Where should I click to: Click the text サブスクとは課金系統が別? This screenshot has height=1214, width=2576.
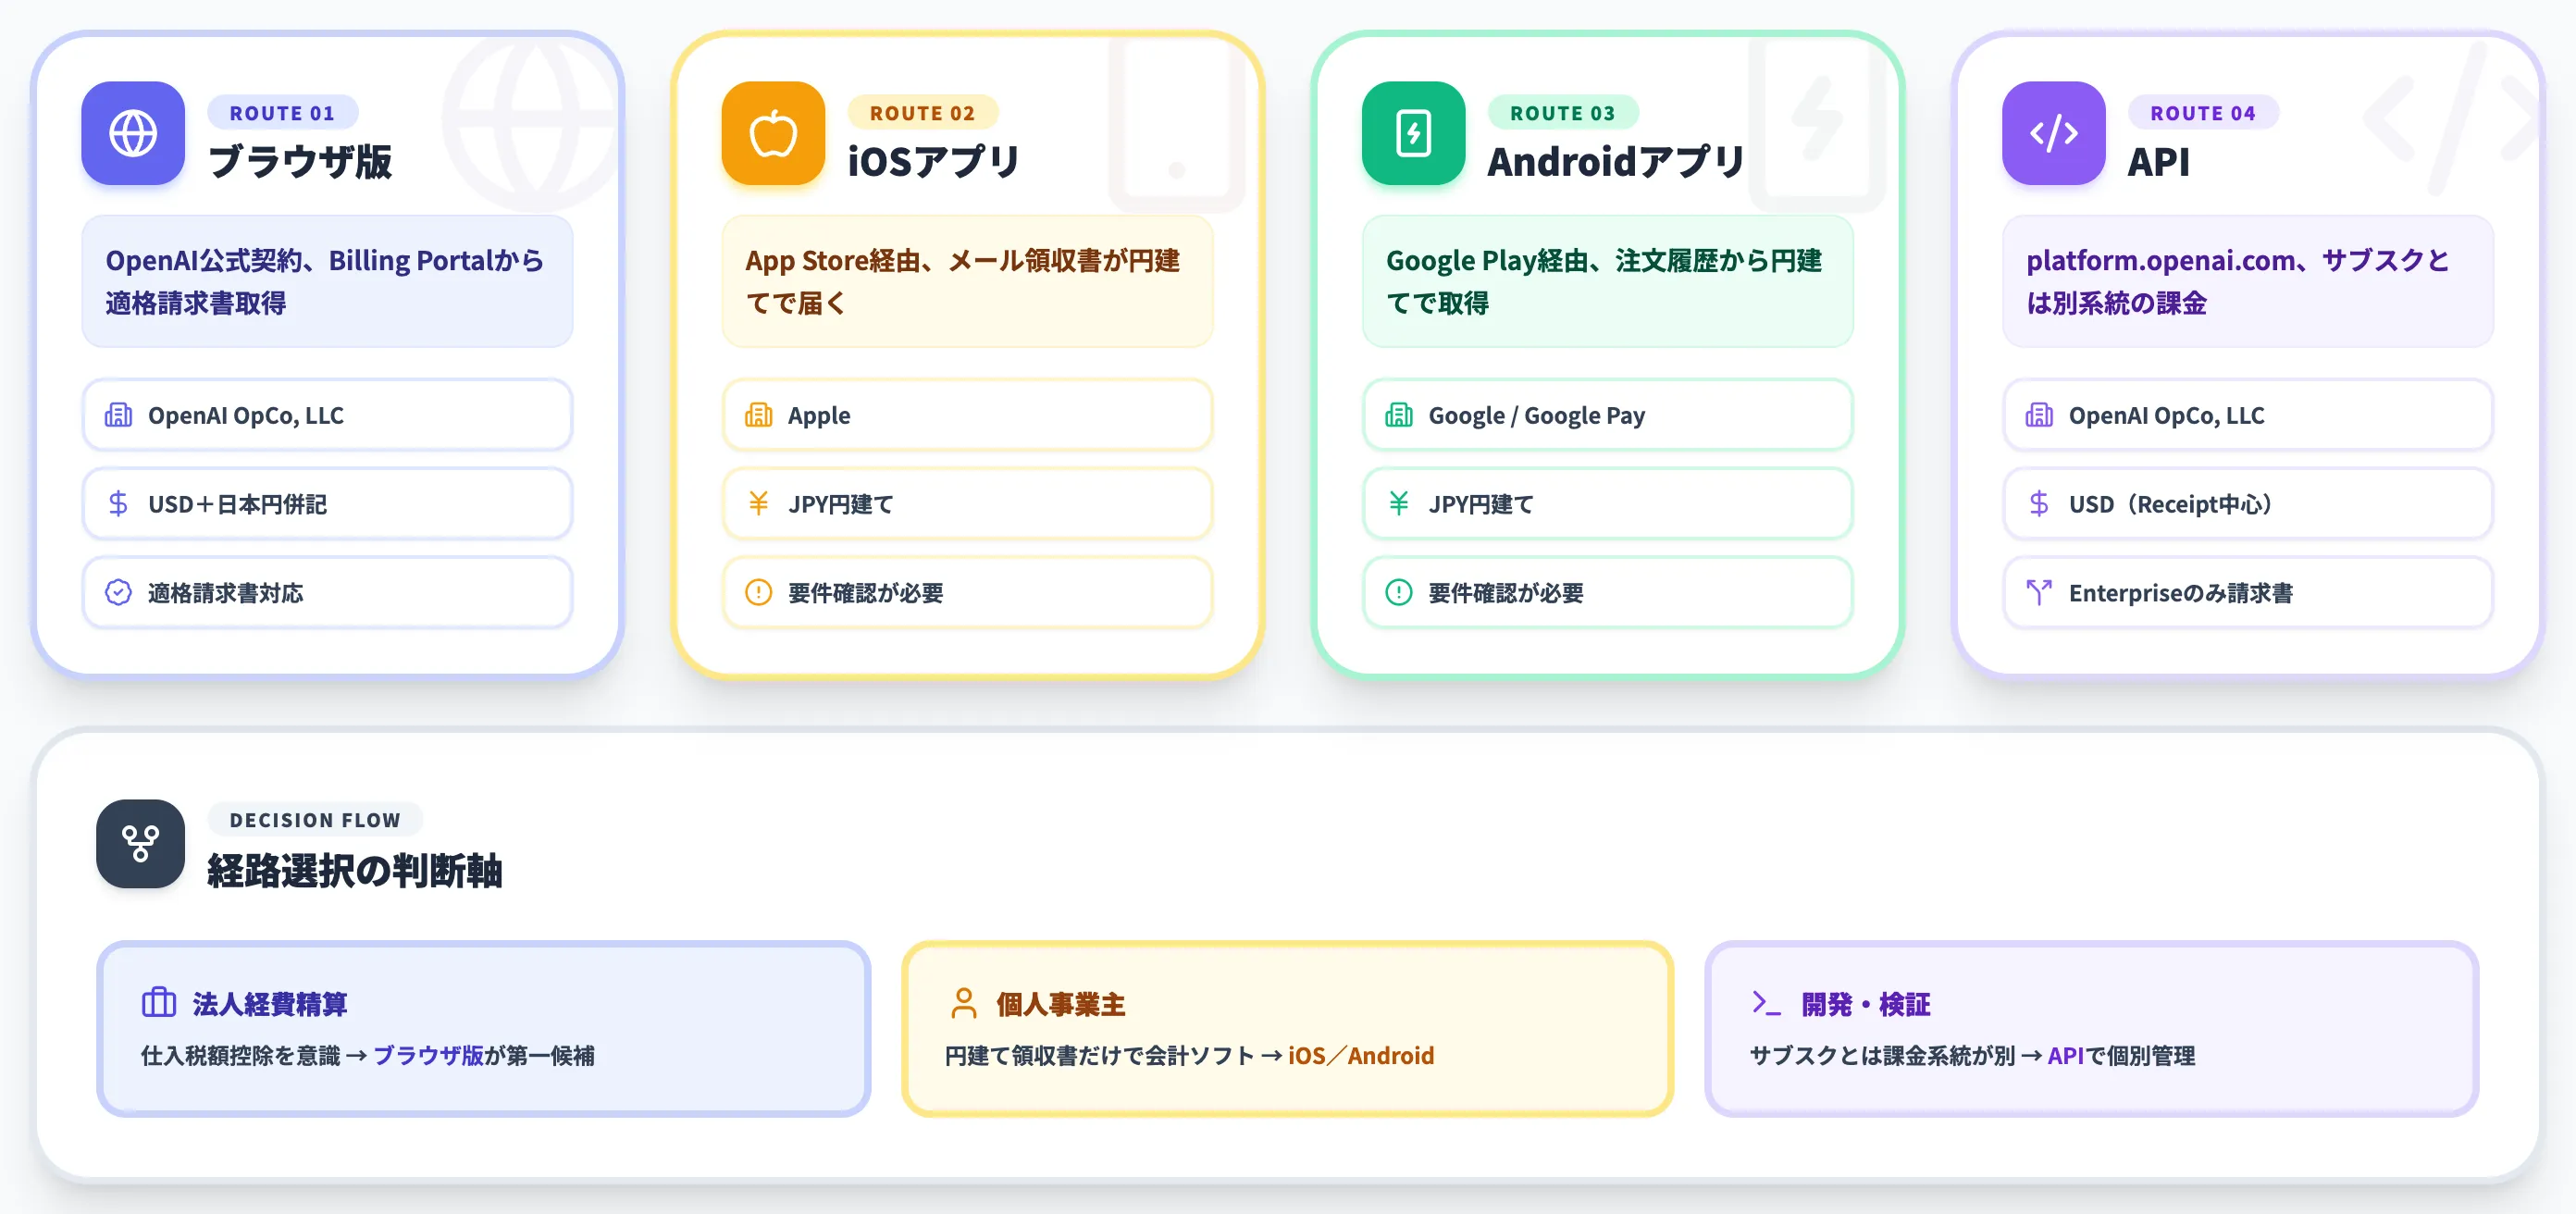[1882, 1055]
